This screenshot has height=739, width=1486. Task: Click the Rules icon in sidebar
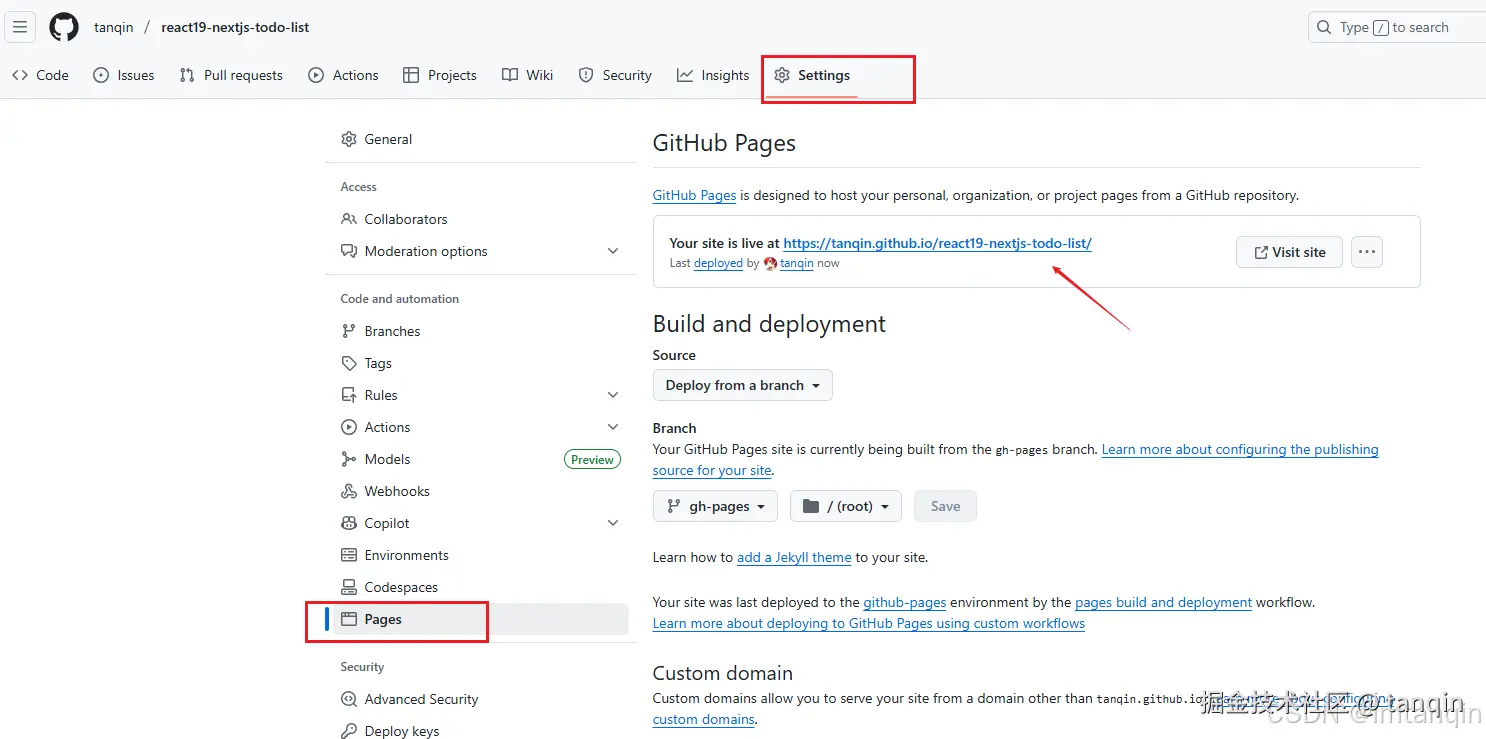point(349,395)
